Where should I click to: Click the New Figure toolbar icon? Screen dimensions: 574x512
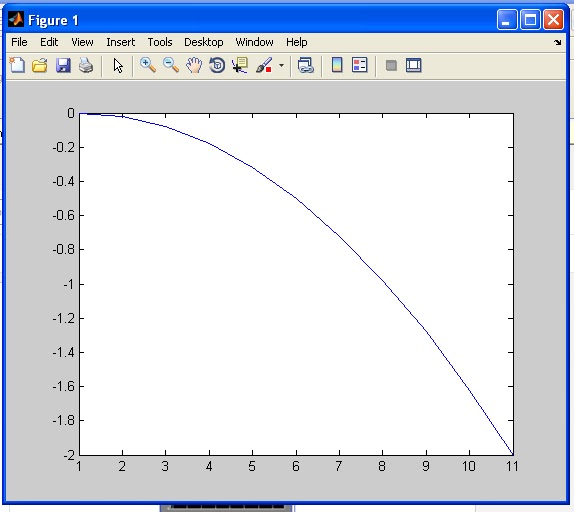(17, 66)
